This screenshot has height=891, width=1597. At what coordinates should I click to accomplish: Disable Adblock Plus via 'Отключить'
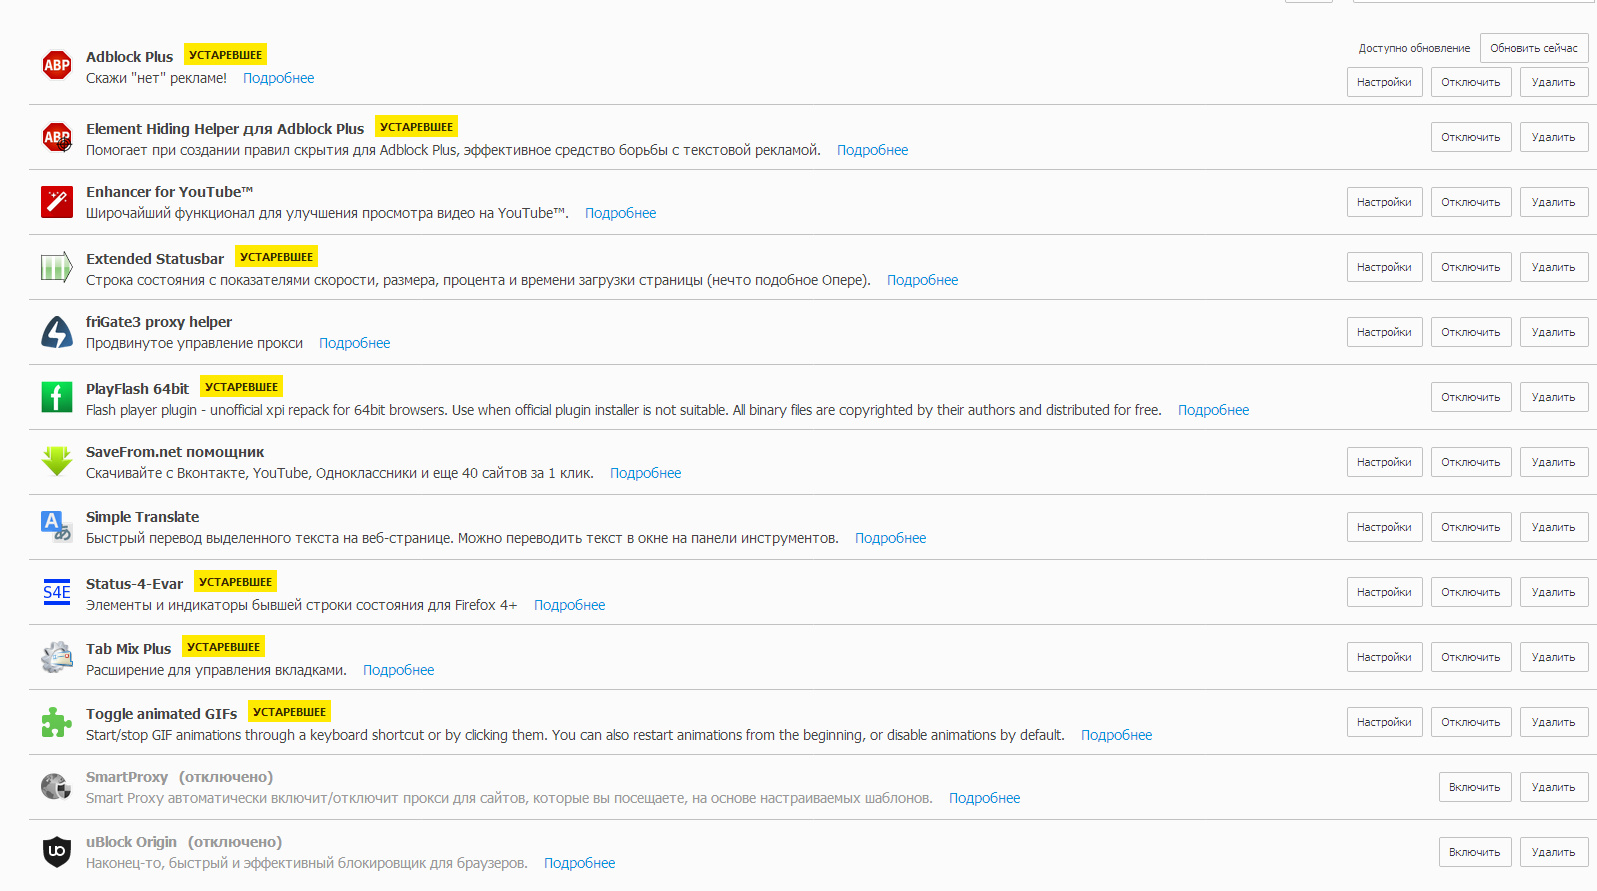pyautogui.click(x=1471, y=82)
